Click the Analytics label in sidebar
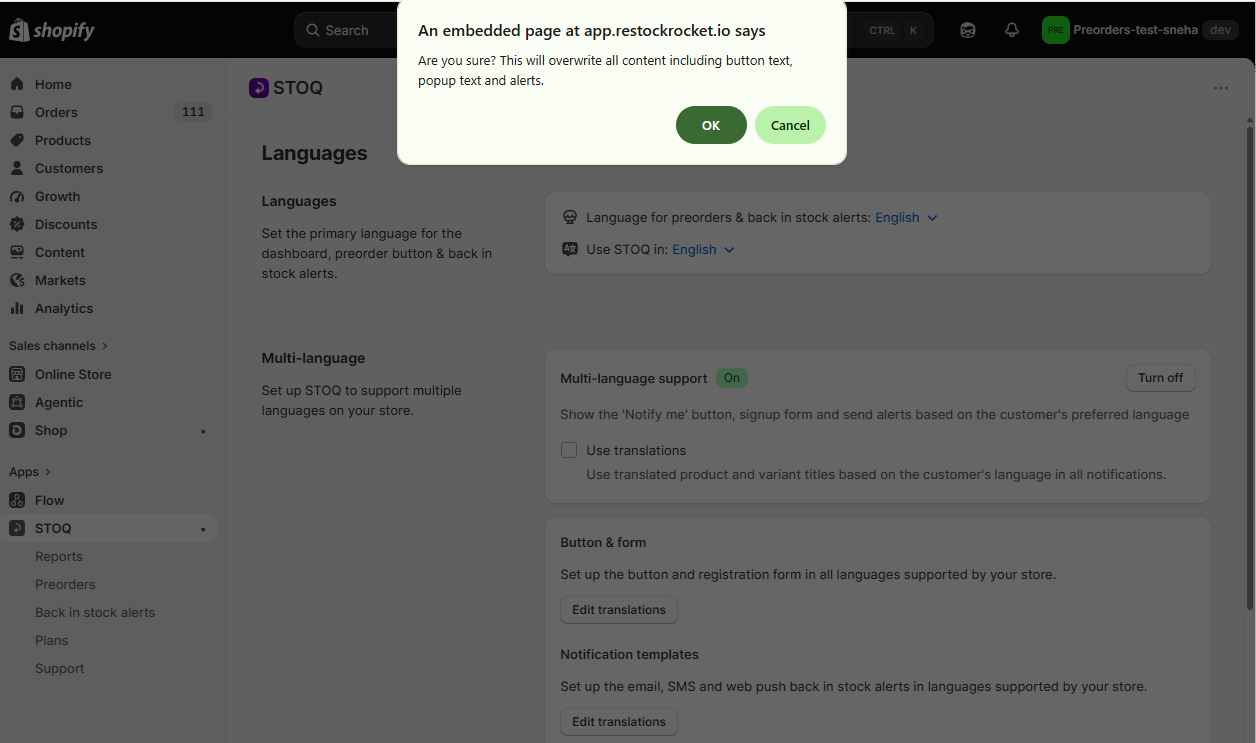 pyautogui.click(x=64, y=308)
